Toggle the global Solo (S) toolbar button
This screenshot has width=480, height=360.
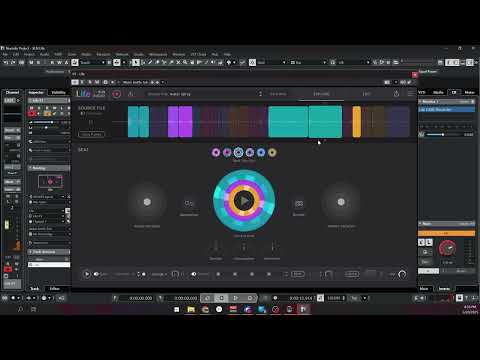pyautogui.click(x=38, y=62)
